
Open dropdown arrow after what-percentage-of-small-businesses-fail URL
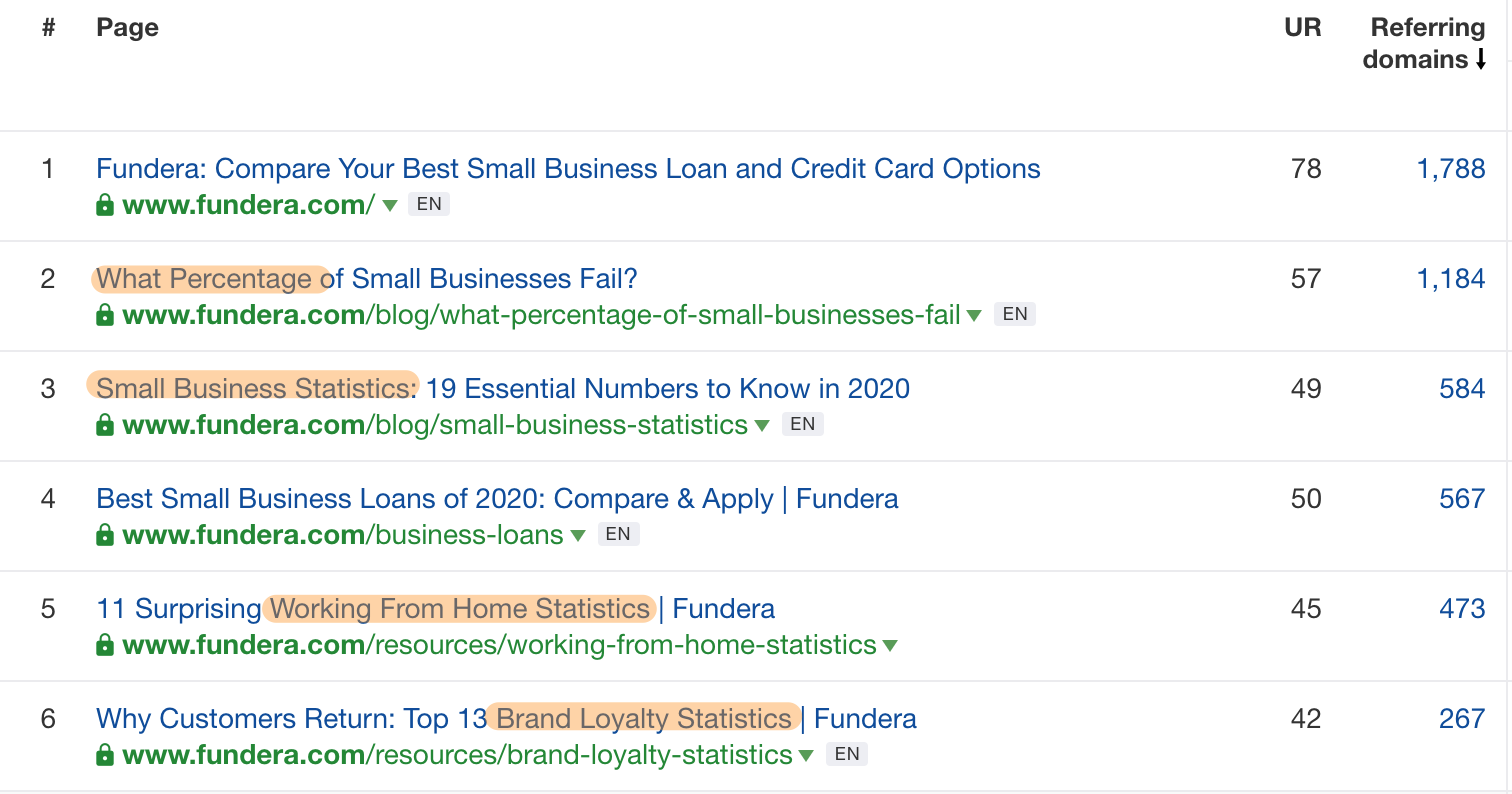[x=975, y=316]
